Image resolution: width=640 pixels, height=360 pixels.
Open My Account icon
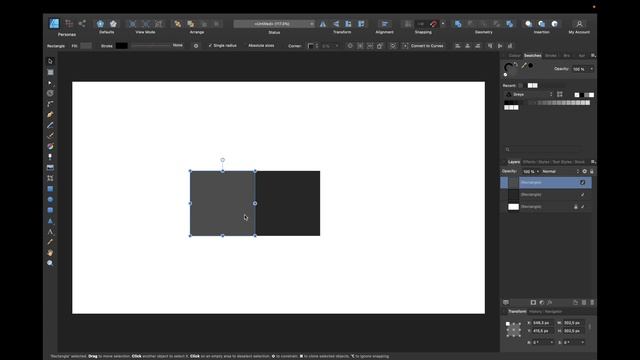[x=579, y=24]
